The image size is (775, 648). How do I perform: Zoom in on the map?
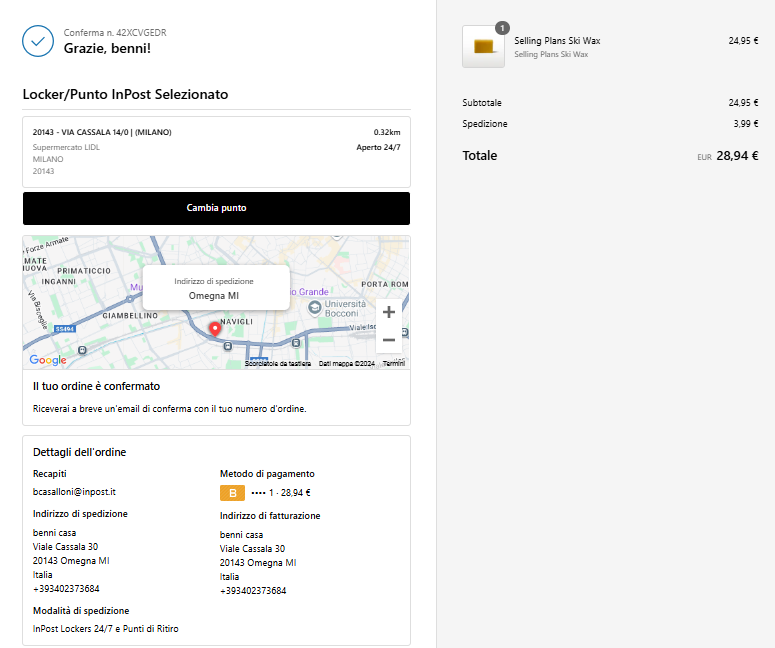click(389, 312)
